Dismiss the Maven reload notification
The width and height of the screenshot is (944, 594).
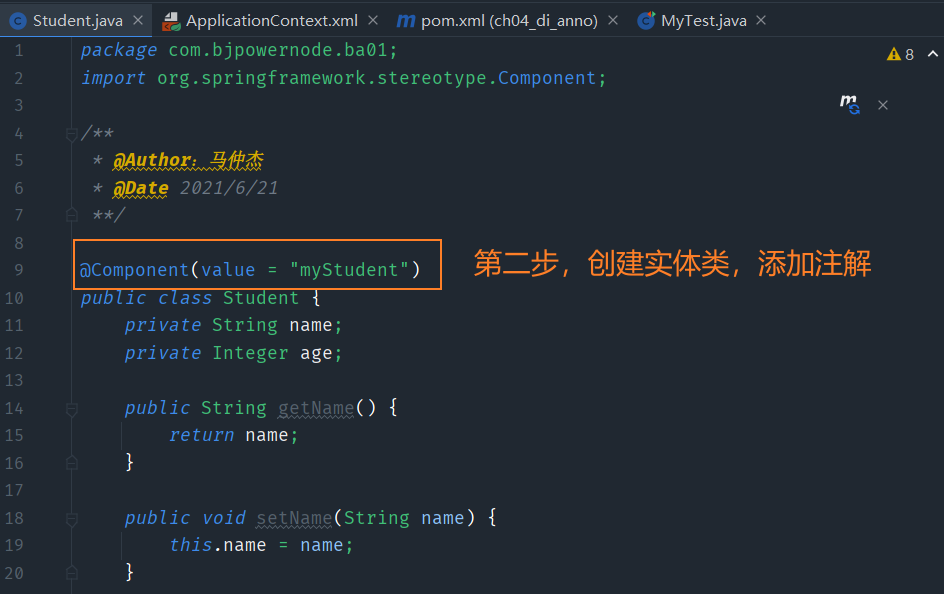point(883,105)
